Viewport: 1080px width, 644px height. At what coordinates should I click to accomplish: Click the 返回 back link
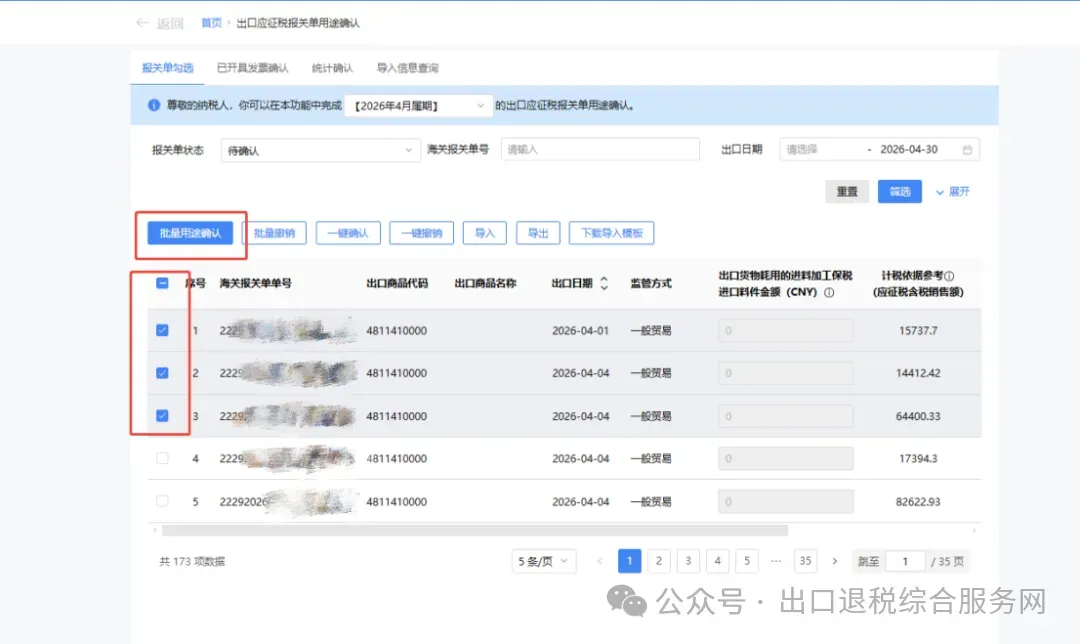(x=169, y=23)
